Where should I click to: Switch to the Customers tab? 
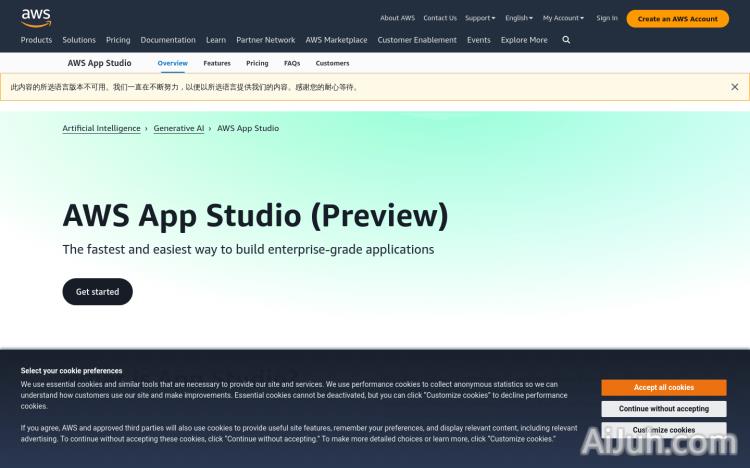coord(332,63)
